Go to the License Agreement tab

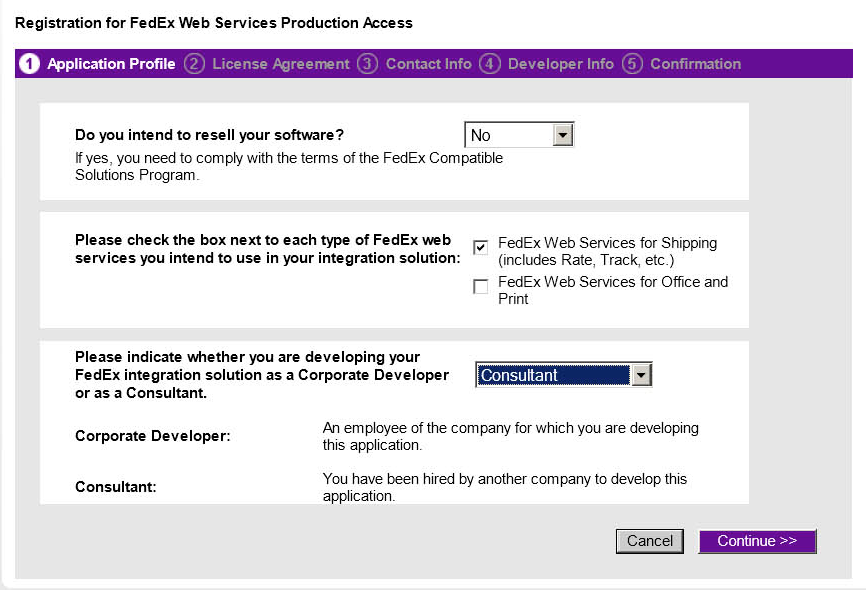coord(281,64)
